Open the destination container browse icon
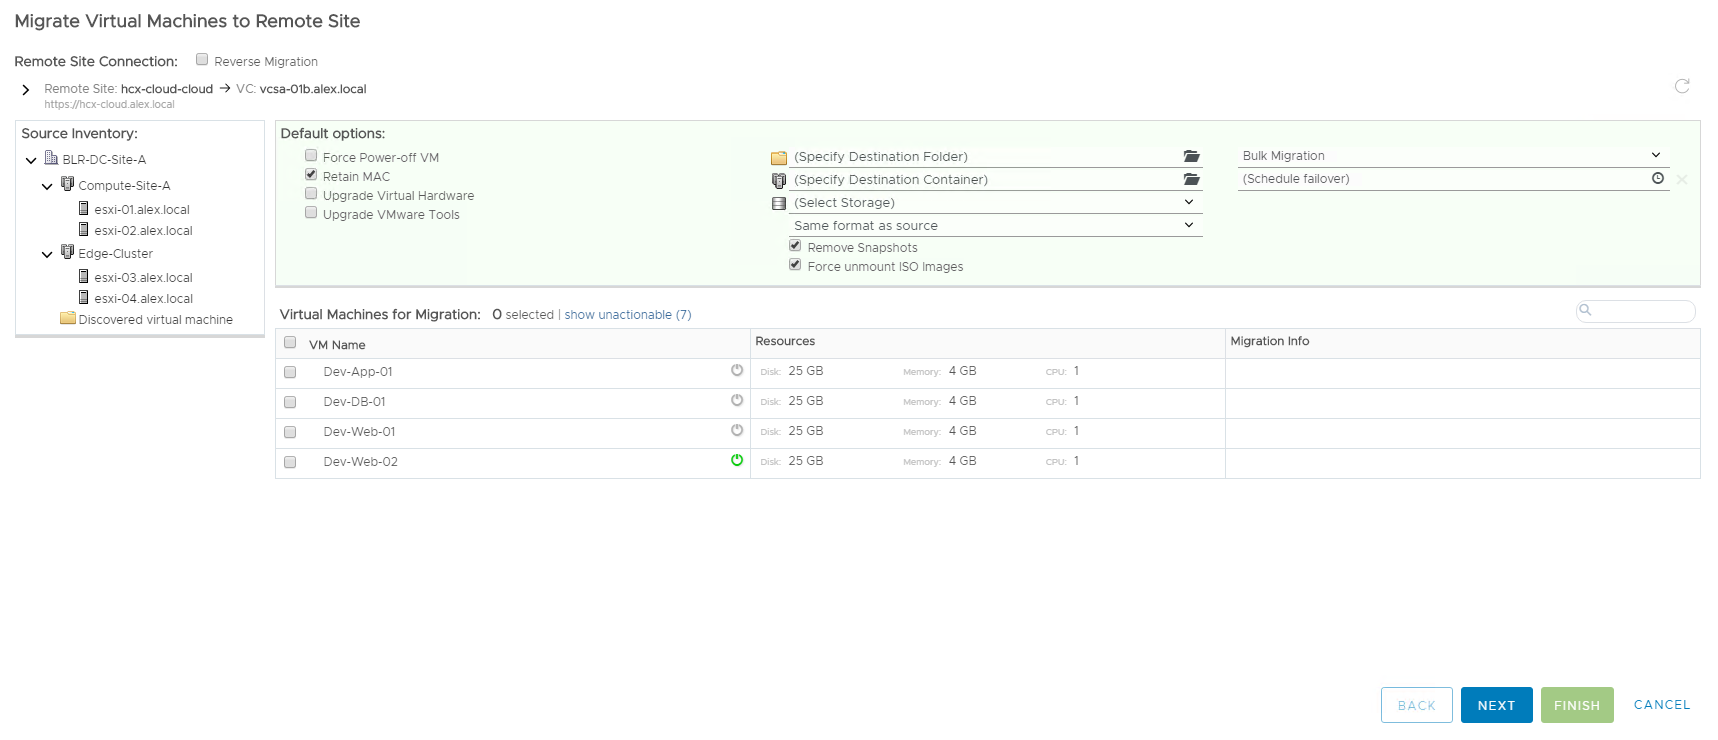Viewport: 1718px width, 740px height. [x=1191, y=180]
